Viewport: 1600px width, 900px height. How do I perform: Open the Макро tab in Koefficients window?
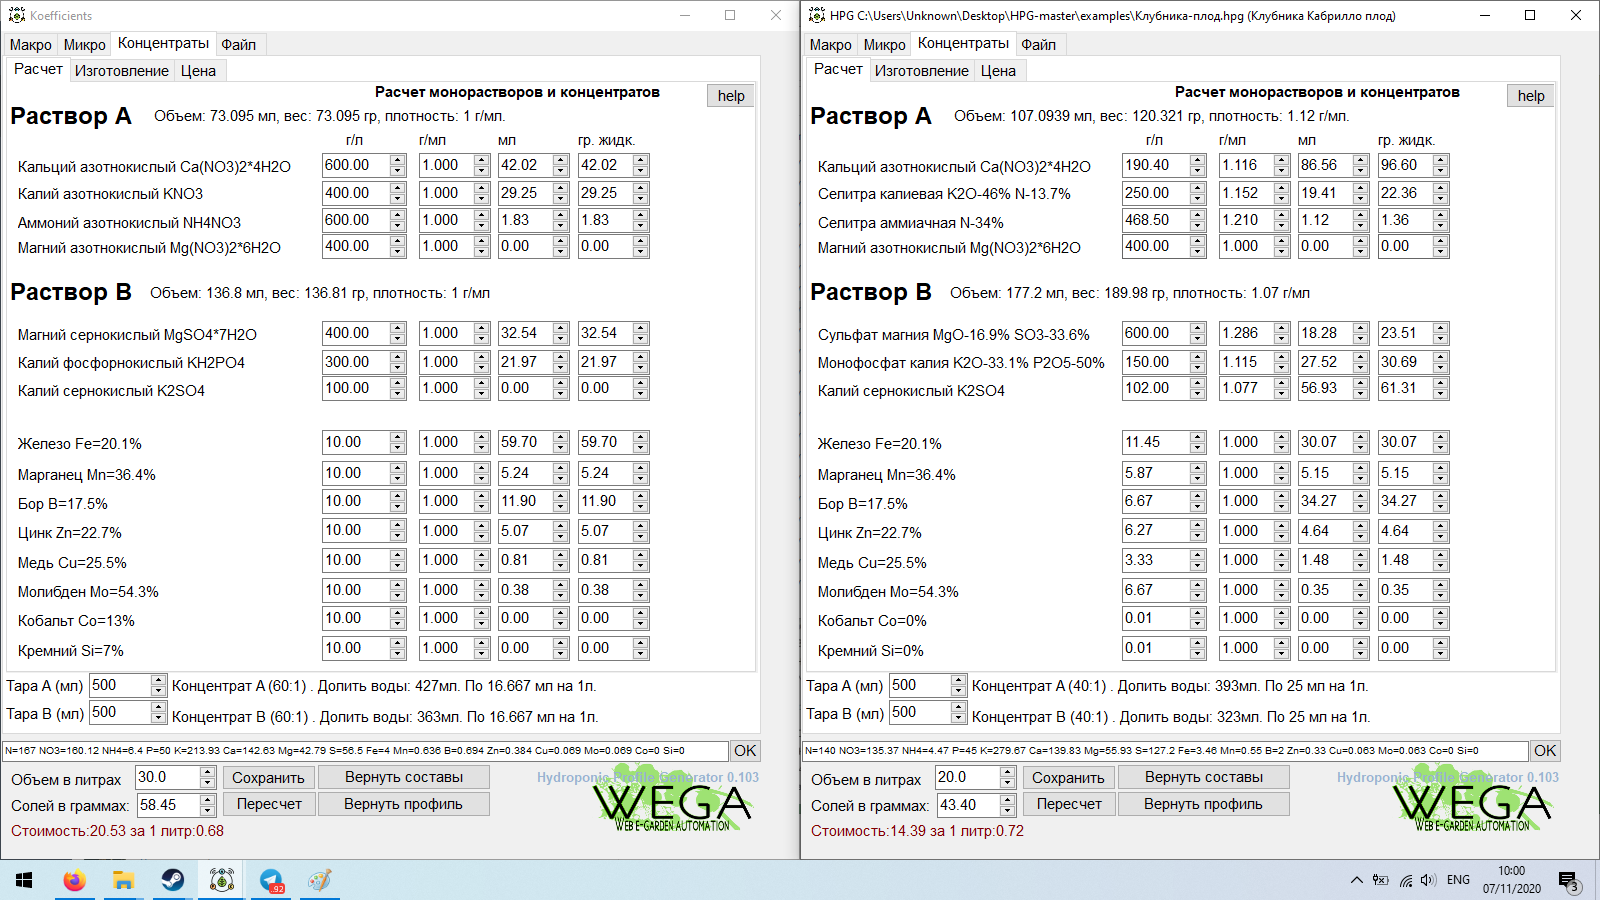(31, 44)
